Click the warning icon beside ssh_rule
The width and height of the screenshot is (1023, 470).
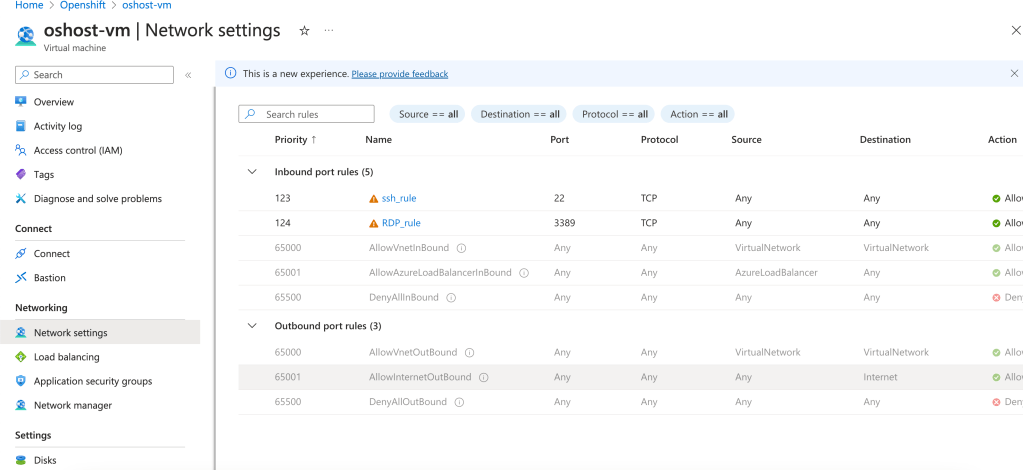(x=374, y=198)
